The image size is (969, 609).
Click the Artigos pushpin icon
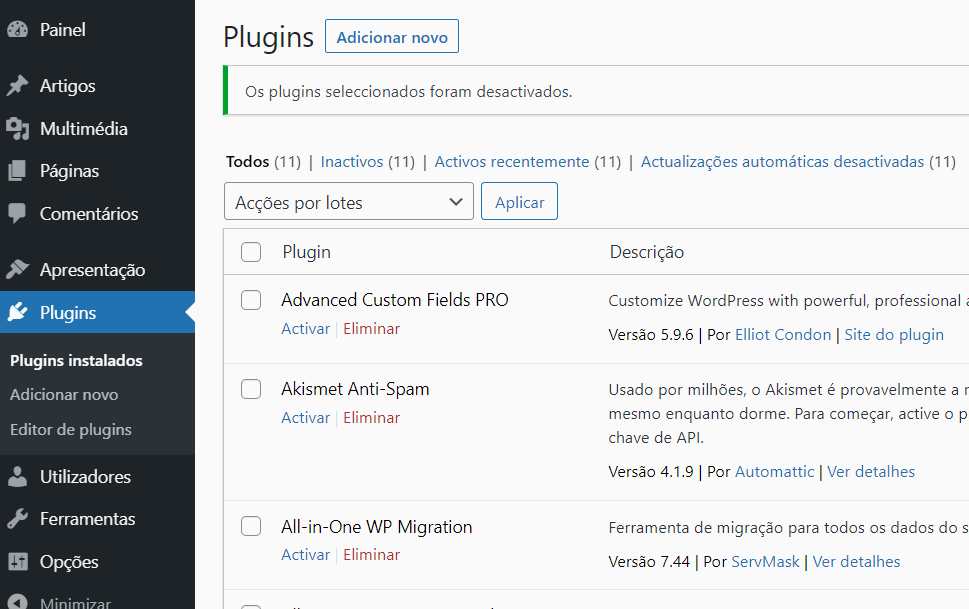point(17,86)
